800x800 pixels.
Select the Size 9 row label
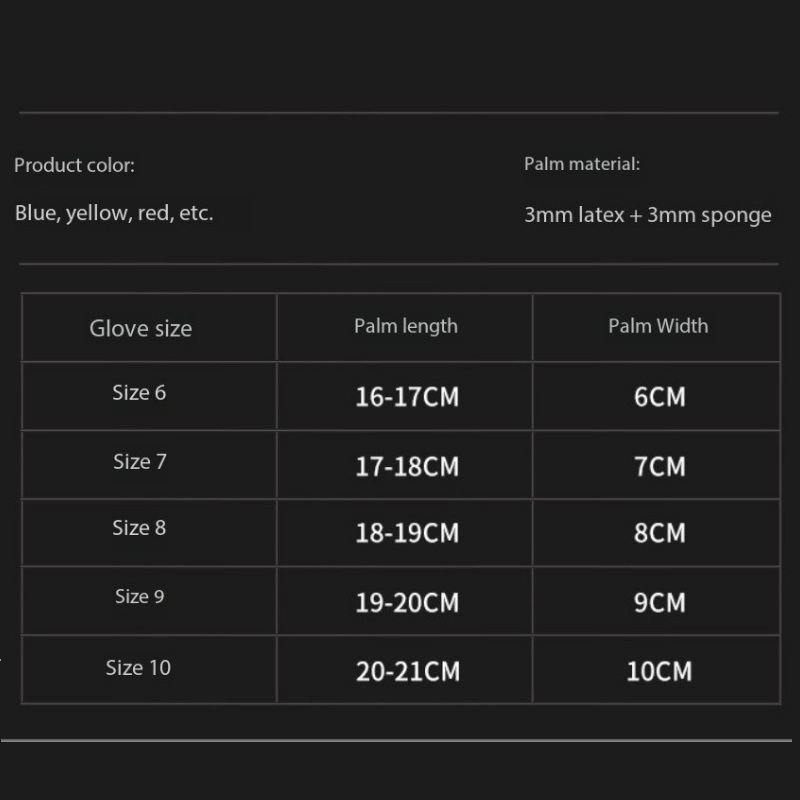click(x=139, y=597)
